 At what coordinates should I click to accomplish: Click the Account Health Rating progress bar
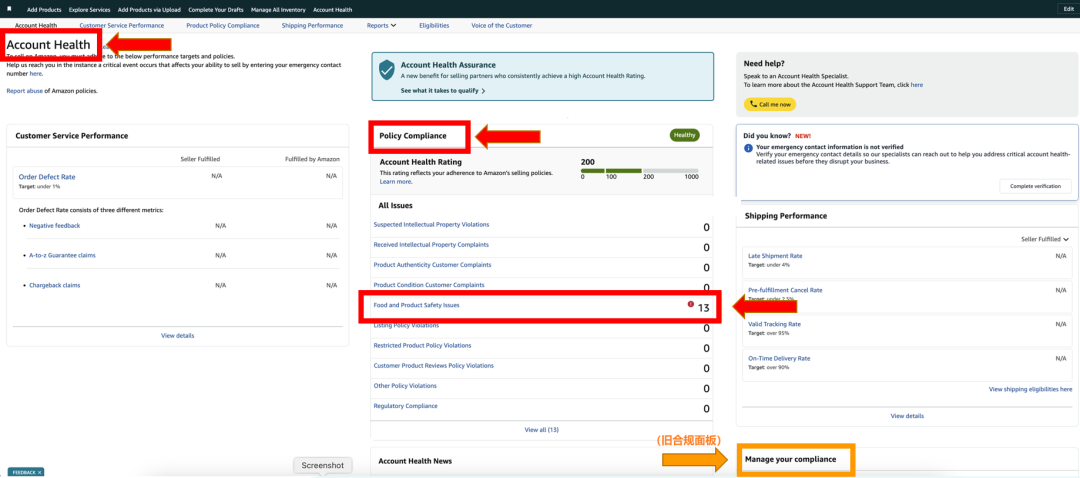click(639, 170)
